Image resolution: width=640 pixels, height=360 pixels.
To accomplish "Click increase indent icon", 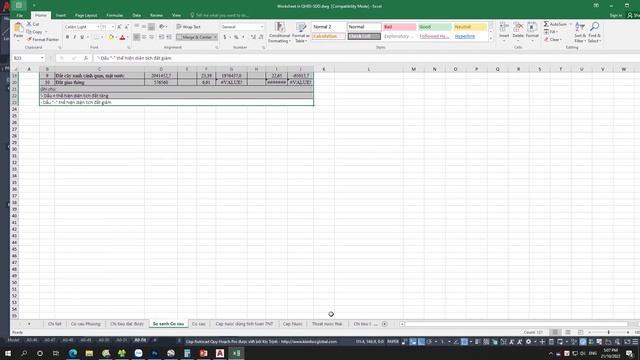I will (x=169, y=37).
